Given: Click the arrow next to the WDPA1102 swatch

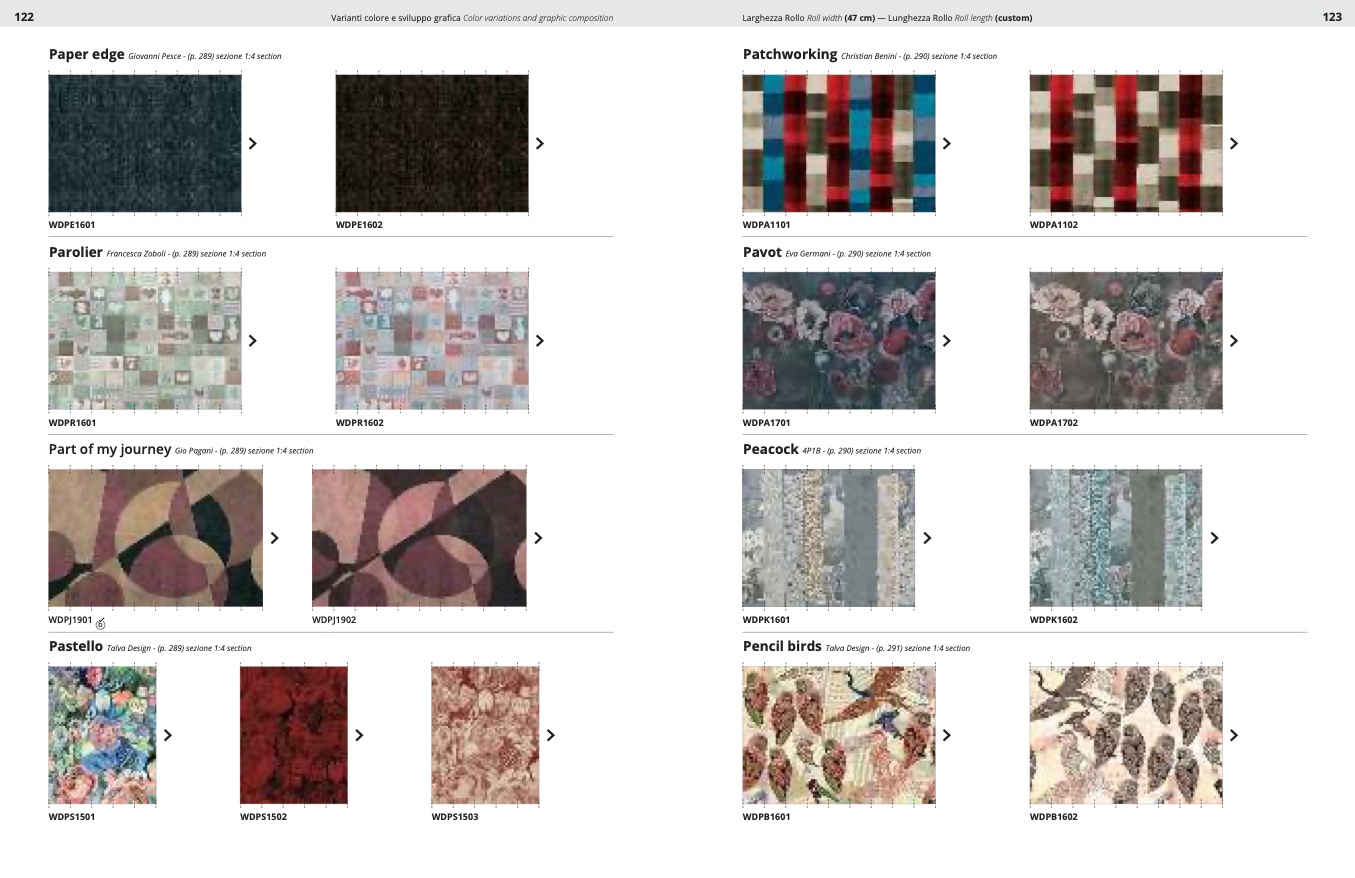Looking at the screenshot, I should (x=1233, y=144).
